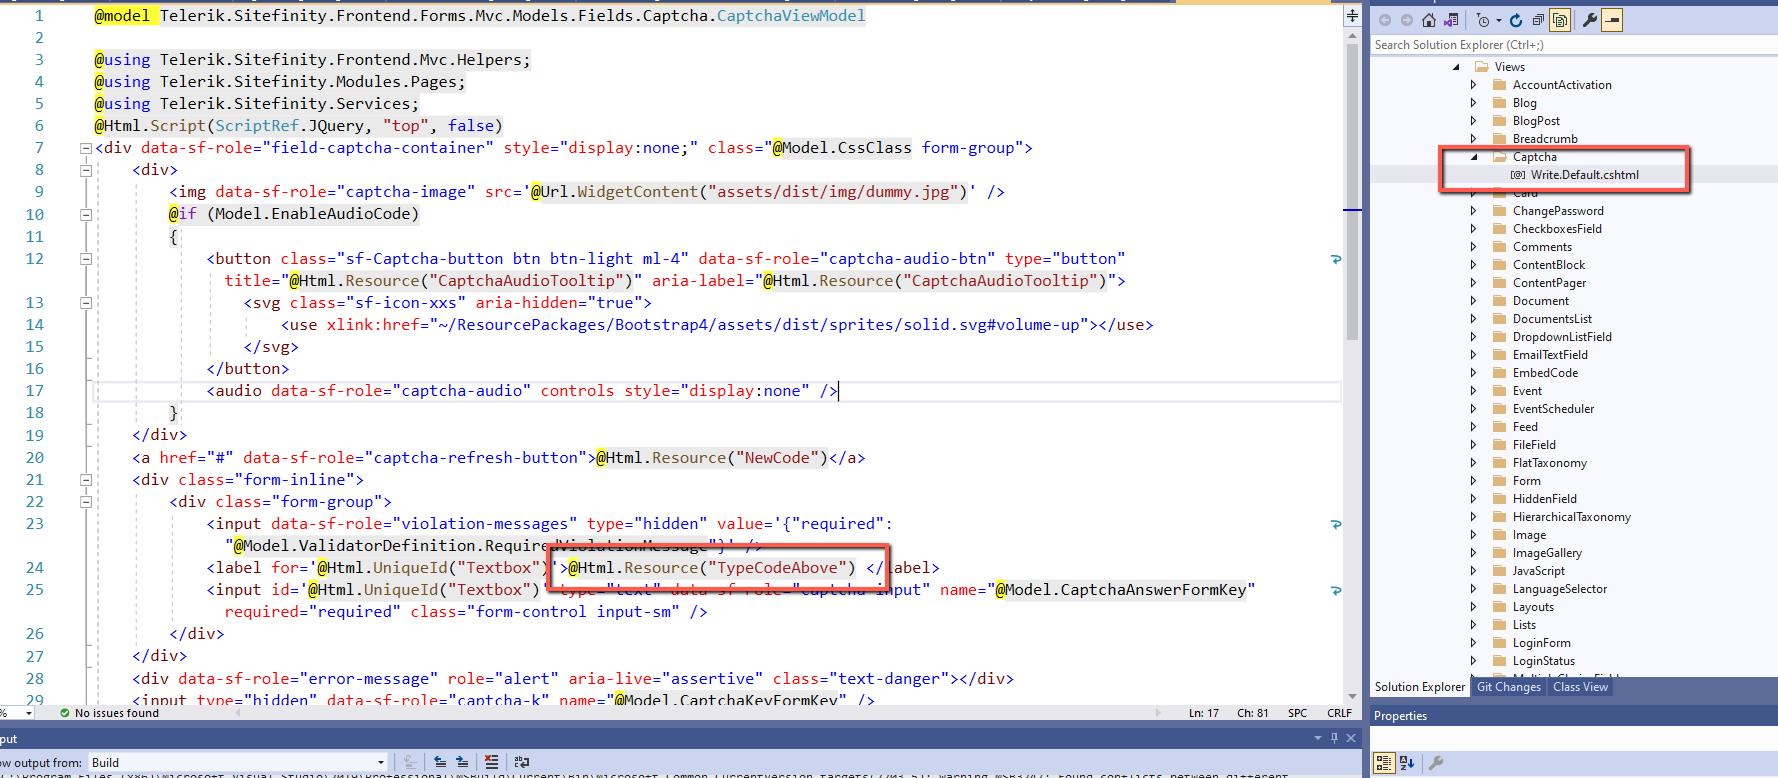Viewport: 1778px width, 778px height.
Task: Open pending changes filter dropdown arrow
Action: pyautogui.click(x=1498, y=21)
